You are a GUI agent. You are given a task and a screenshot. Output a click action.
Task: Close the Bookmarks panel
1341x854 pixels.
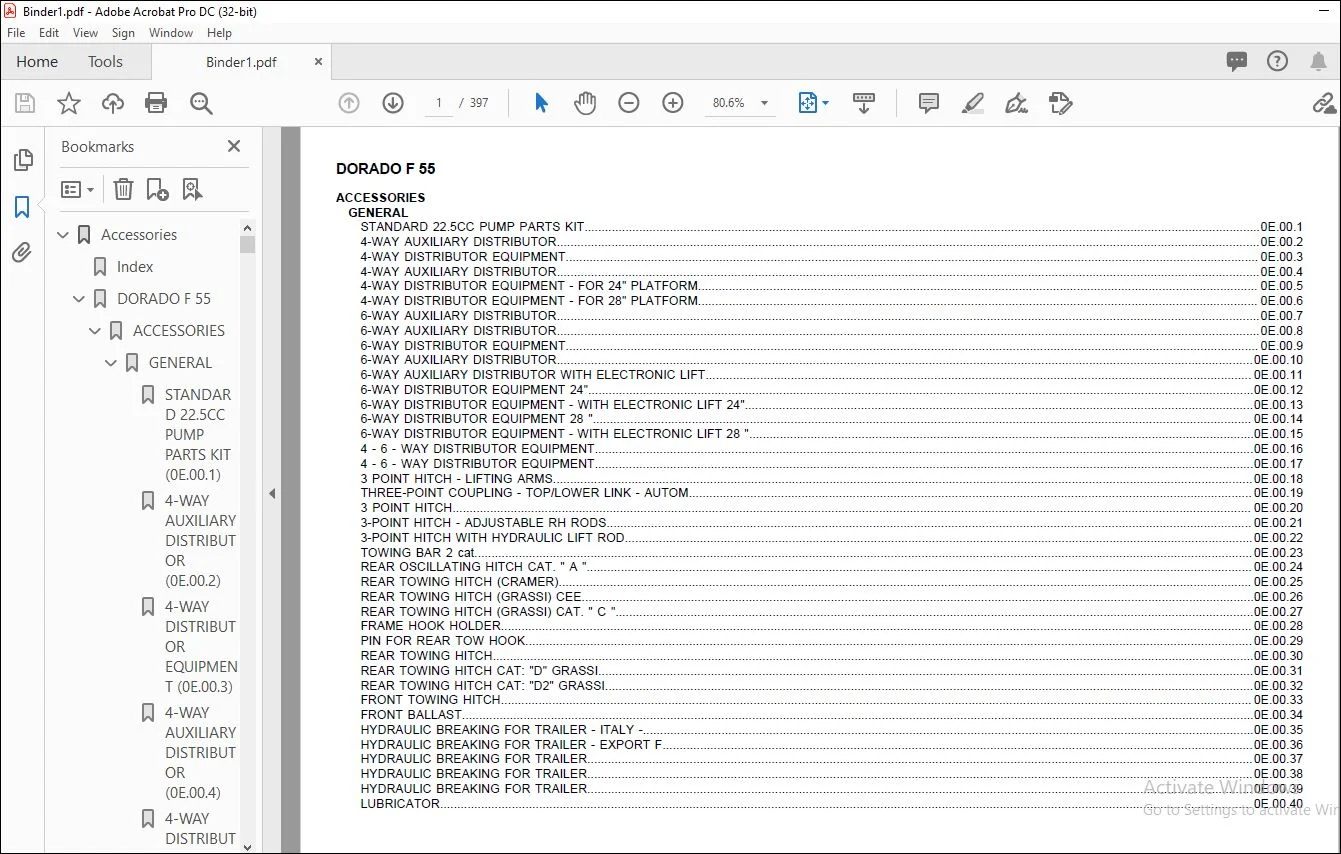point(234,146)
